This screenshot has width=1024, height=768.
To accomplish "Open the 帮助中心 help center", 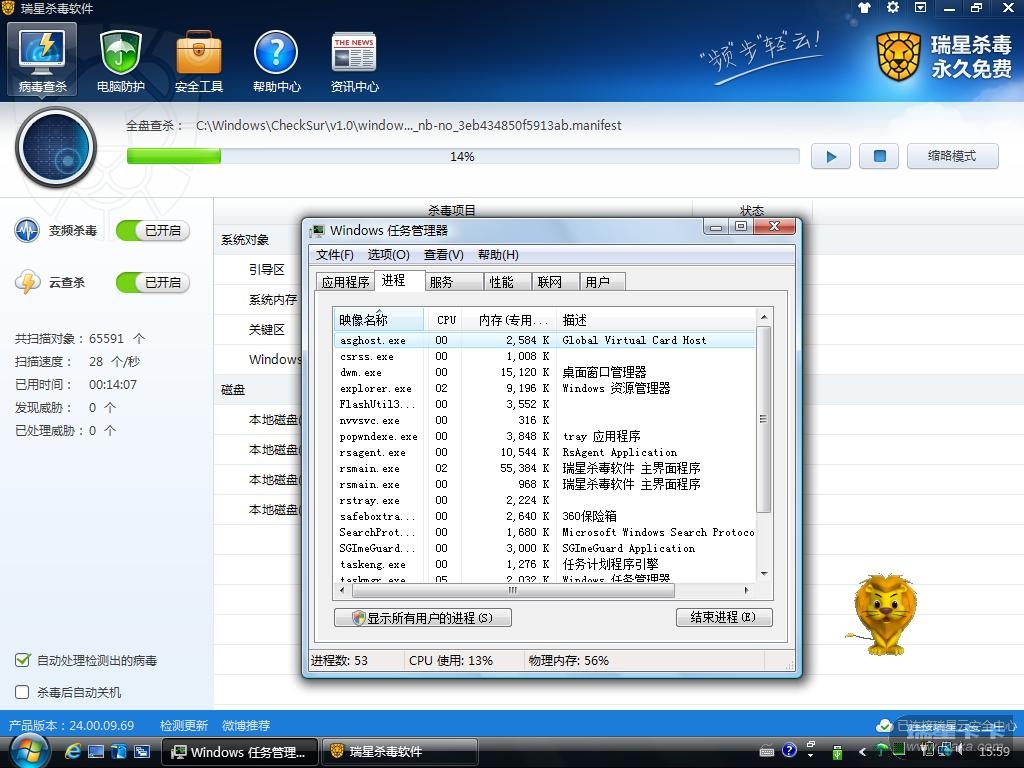I will (x=277, y=62).
